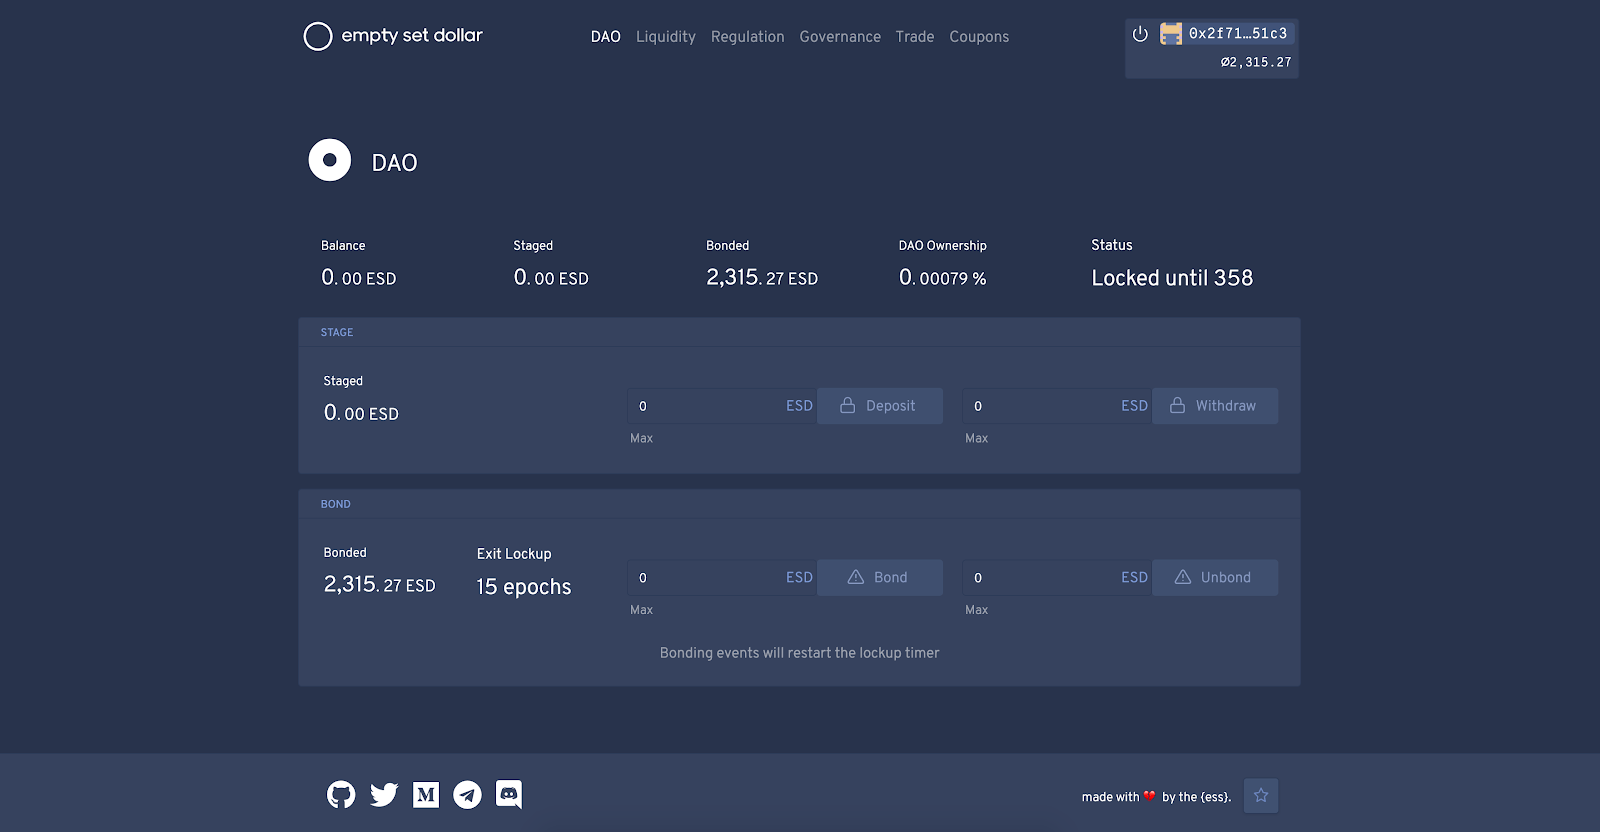Image resolution: width=1600 pixels, height=832 pixels.
Task: Open the Telegram icon link
Action: (467, 795)
